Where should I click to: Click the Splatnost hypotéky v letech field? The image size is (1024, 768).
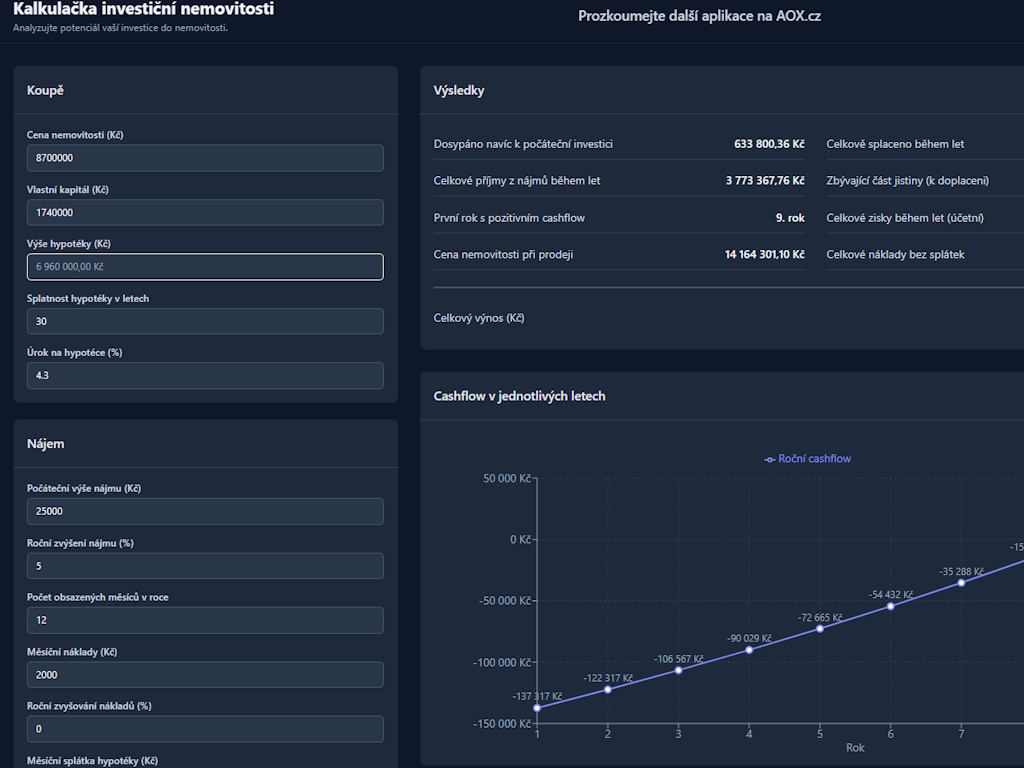(205, 321)
